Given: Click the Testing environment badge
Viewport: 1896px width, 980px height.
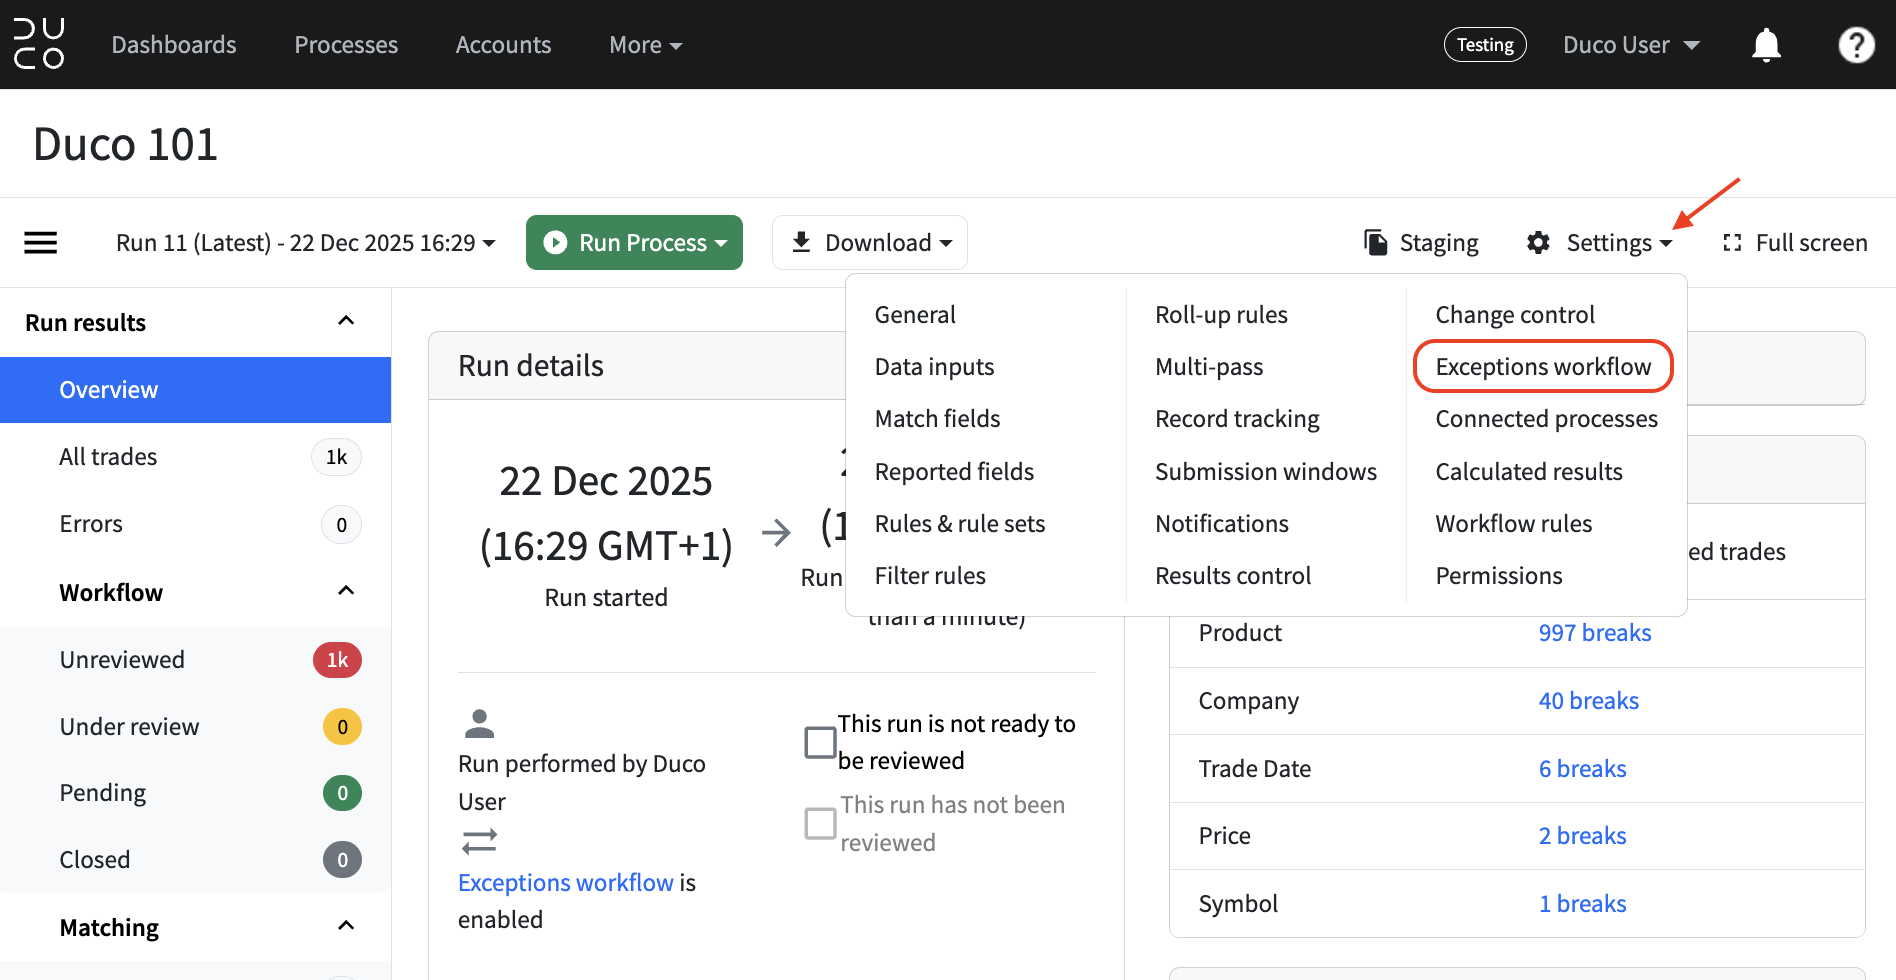Looking at the screenshot, I should point(1485,45).
